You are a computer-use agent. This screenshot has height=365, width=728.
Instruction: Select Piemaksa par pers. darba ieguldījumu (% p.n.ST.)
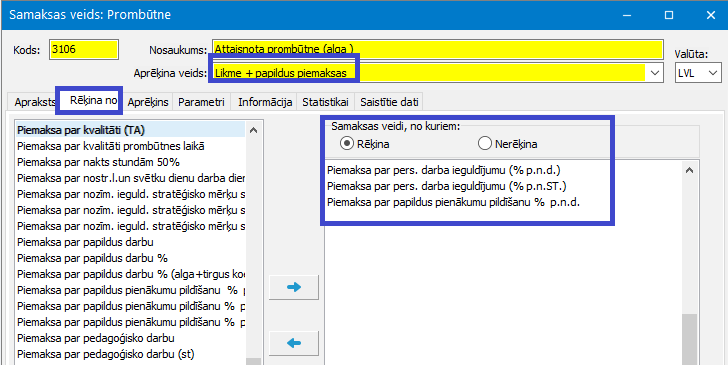504,187
